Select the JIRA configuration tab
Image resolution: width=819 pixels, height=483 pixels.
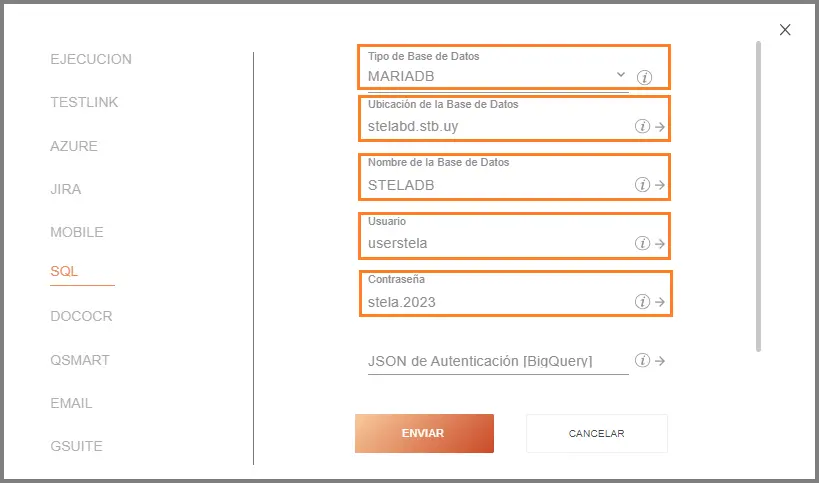tap(66, 188)
